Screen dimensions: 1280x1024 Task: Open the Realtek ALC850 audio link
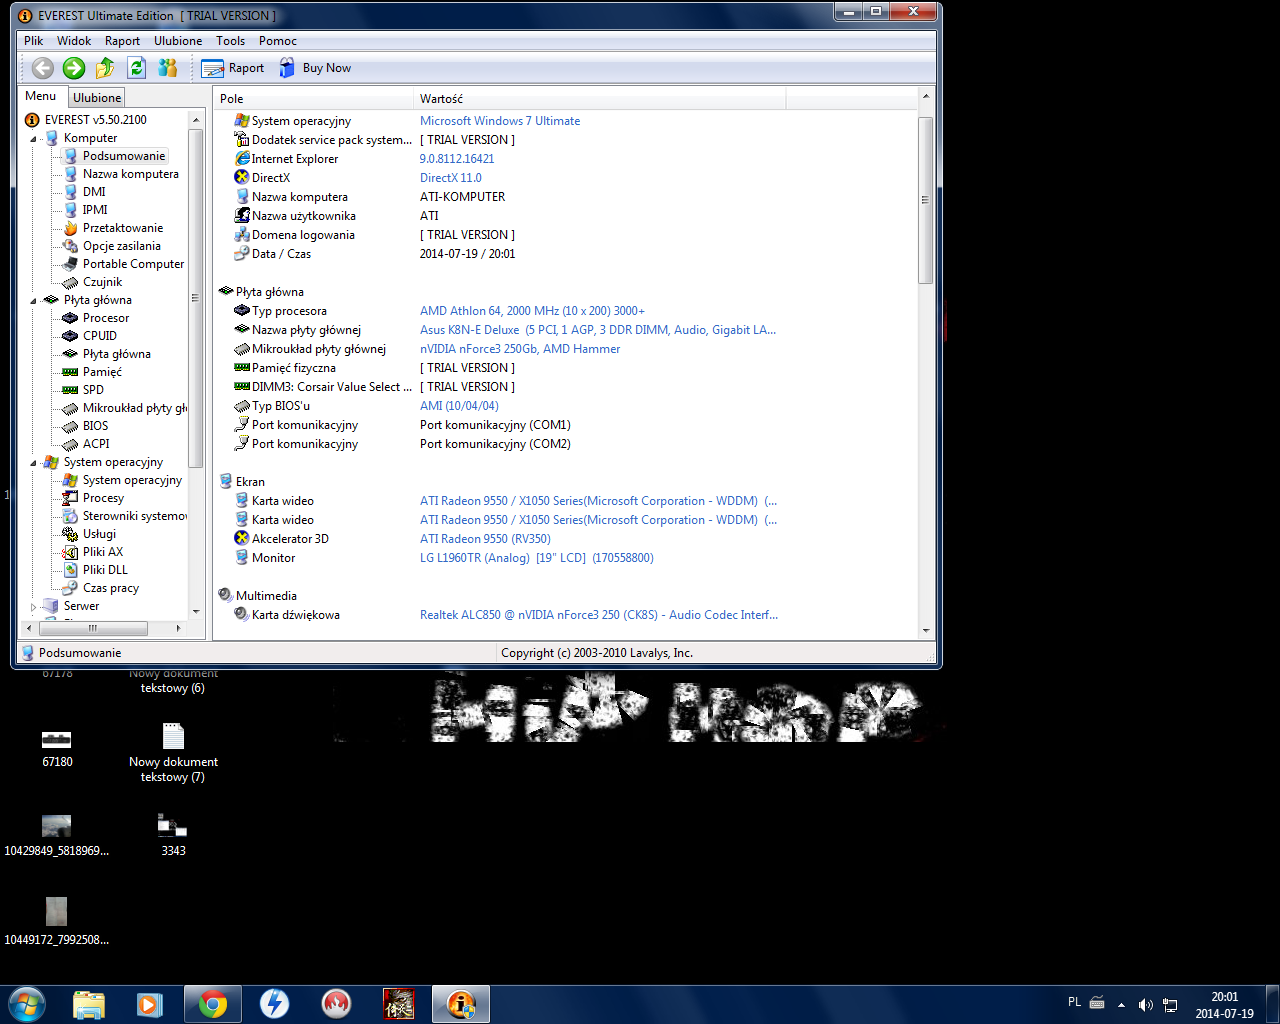(x=599, y=615)
